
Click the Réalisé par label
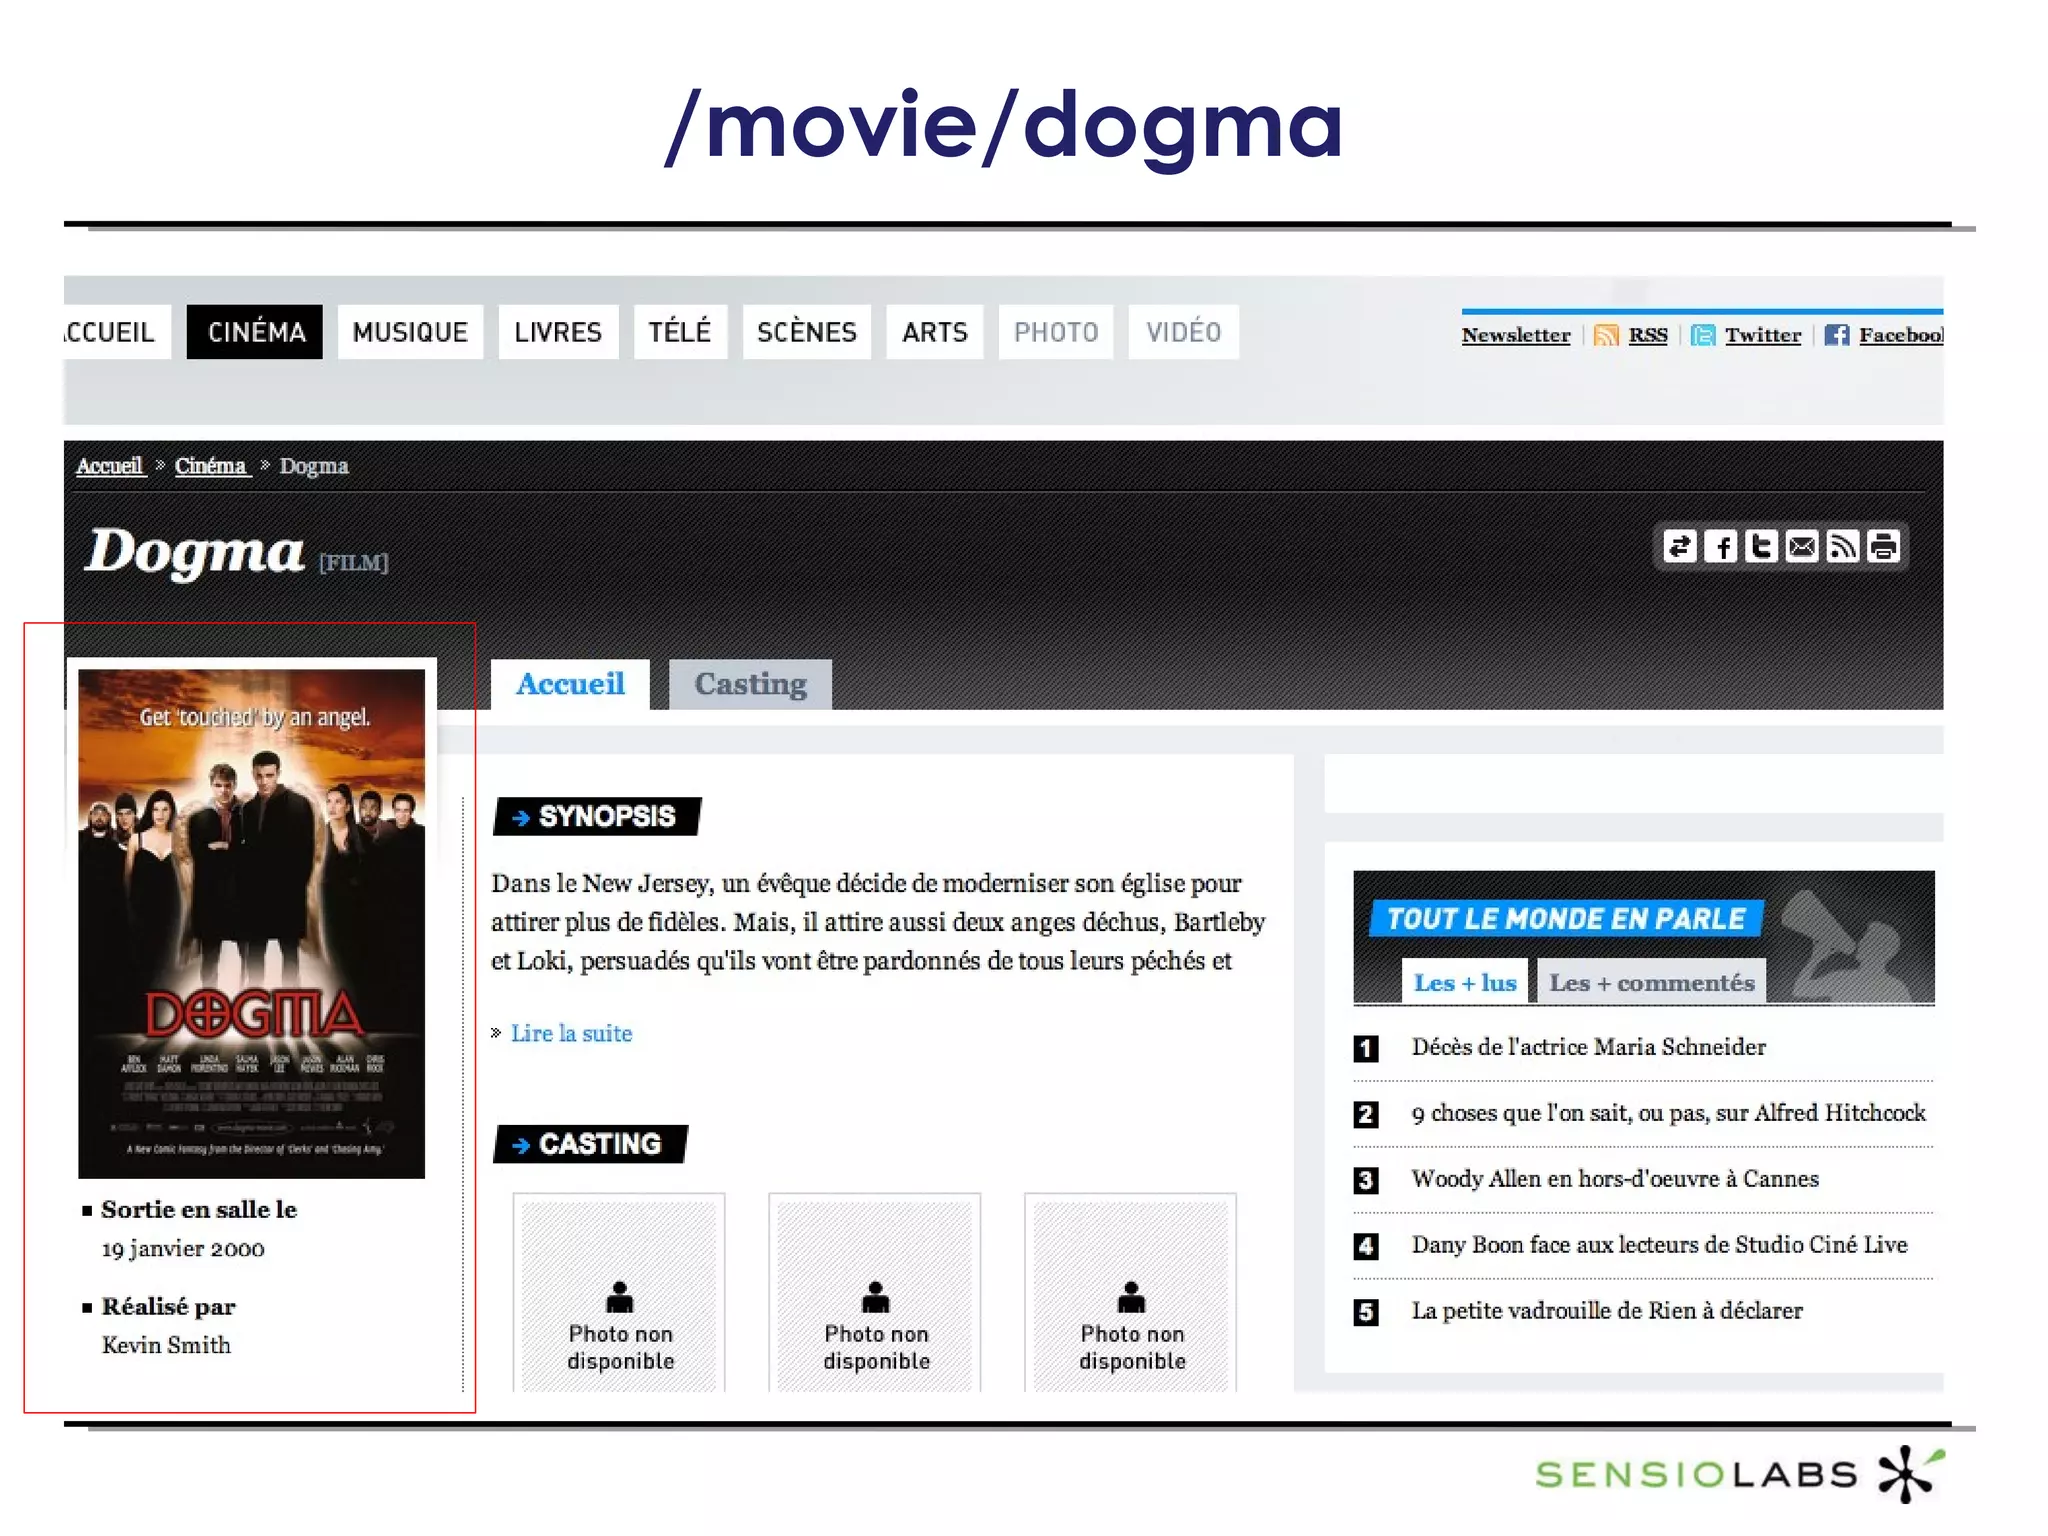tap(168, 1307)
